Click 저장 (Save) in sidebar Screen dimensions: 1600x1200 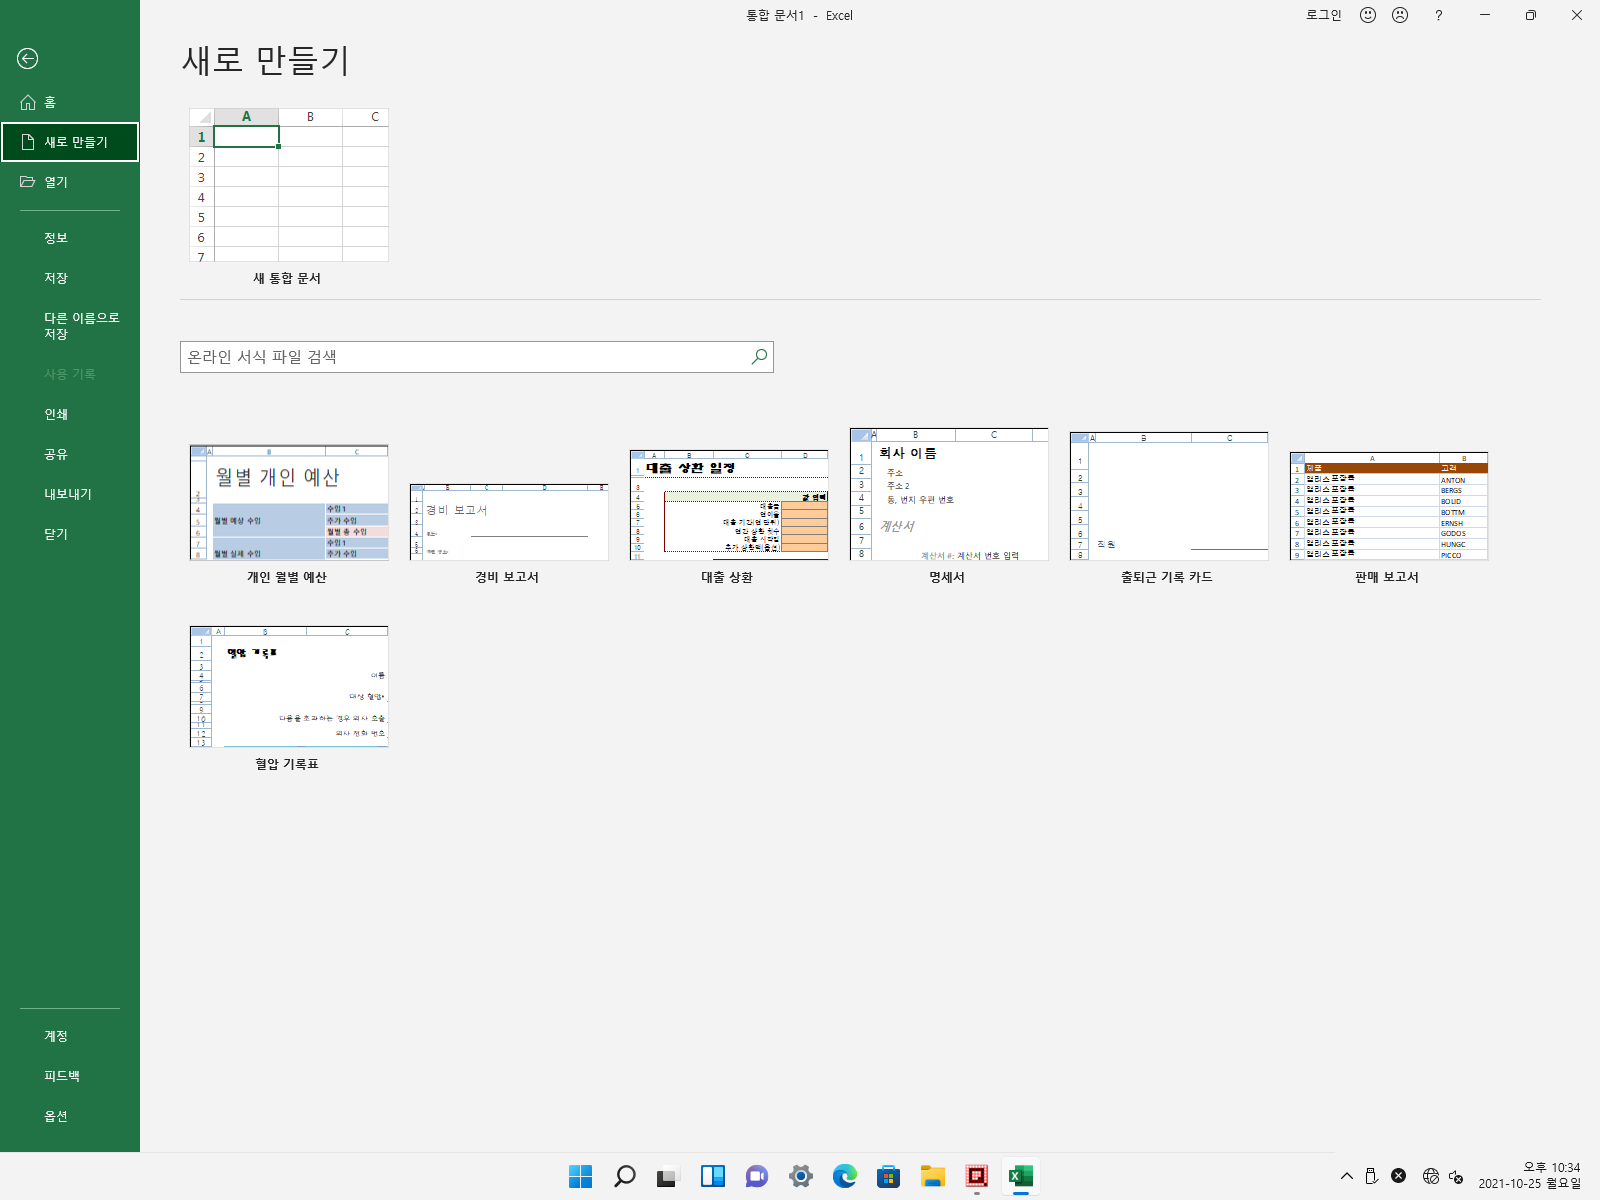click(70, 278)
